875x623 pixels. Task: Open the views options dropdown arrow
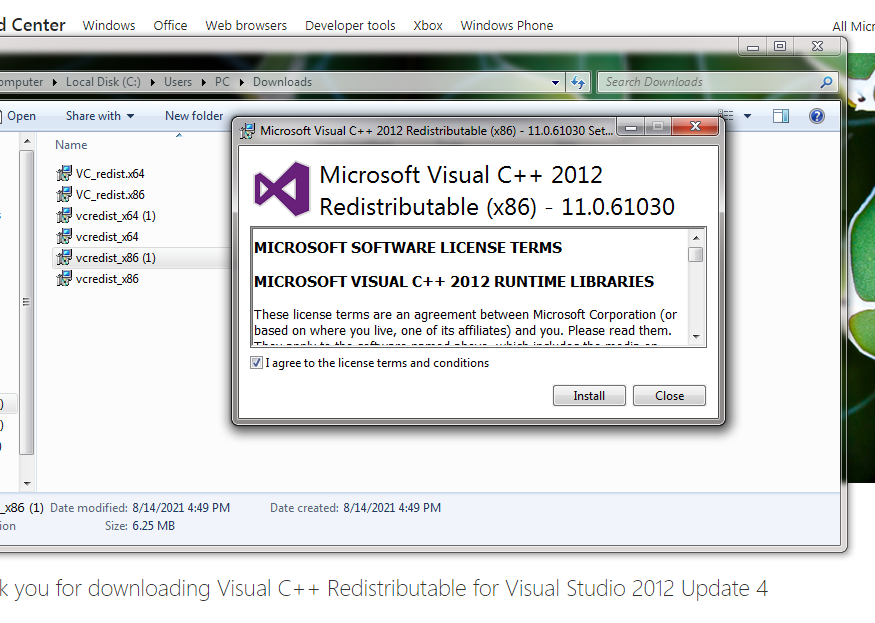click(x=747, y=116)
